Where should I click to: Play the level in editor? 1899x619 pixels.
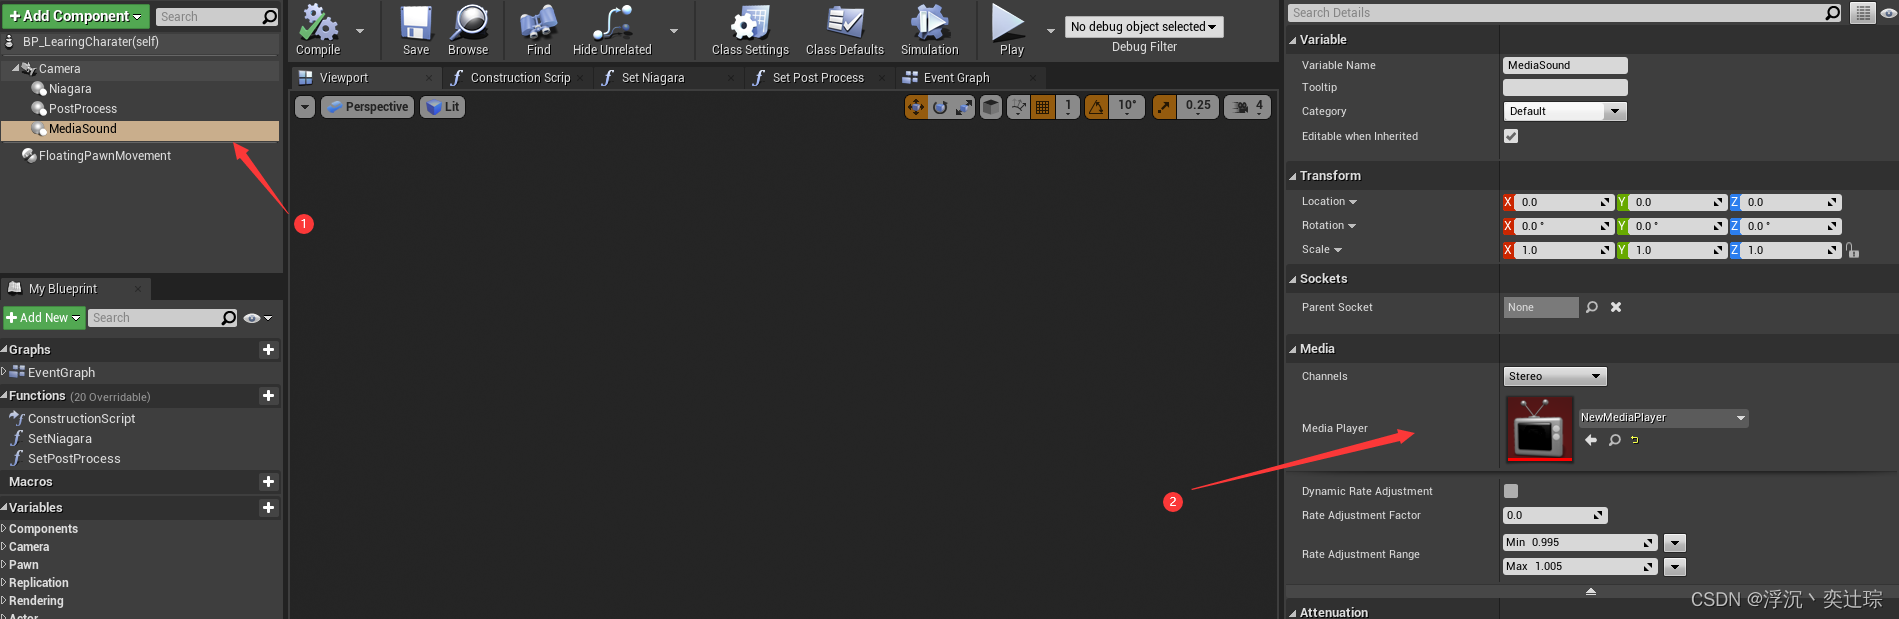point(1011,30)
